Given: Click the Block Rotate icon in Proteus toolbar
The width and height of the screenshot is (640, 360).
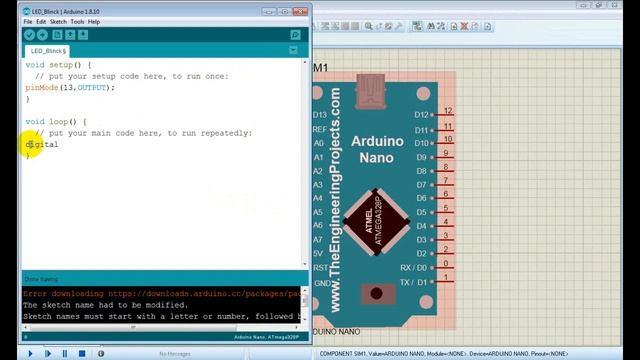Looking at the screenshot, I should [345, 27].
